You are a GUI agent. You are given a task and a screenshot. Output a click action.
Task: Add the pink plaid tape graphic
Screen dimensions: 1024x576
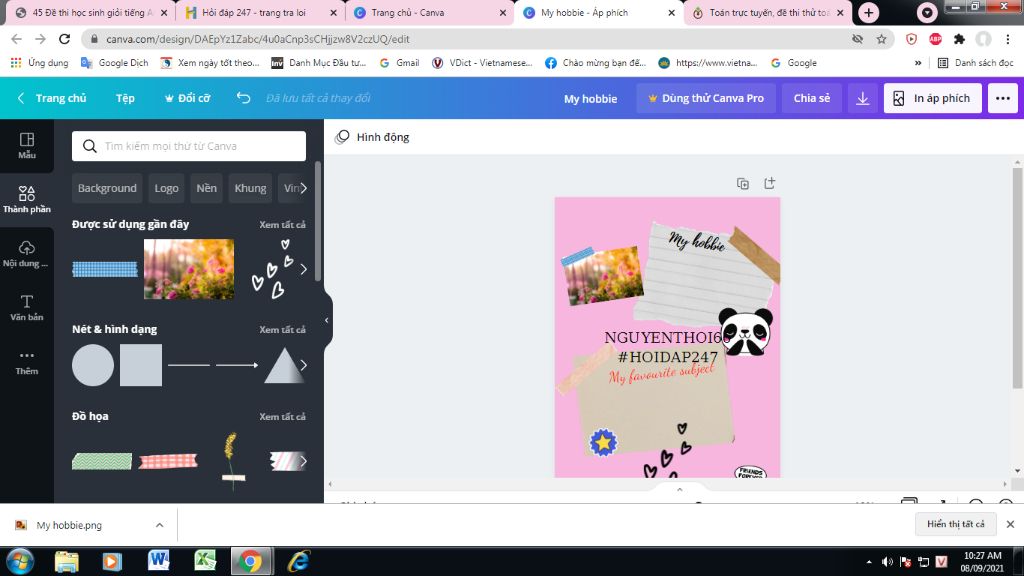pos(168,461)
